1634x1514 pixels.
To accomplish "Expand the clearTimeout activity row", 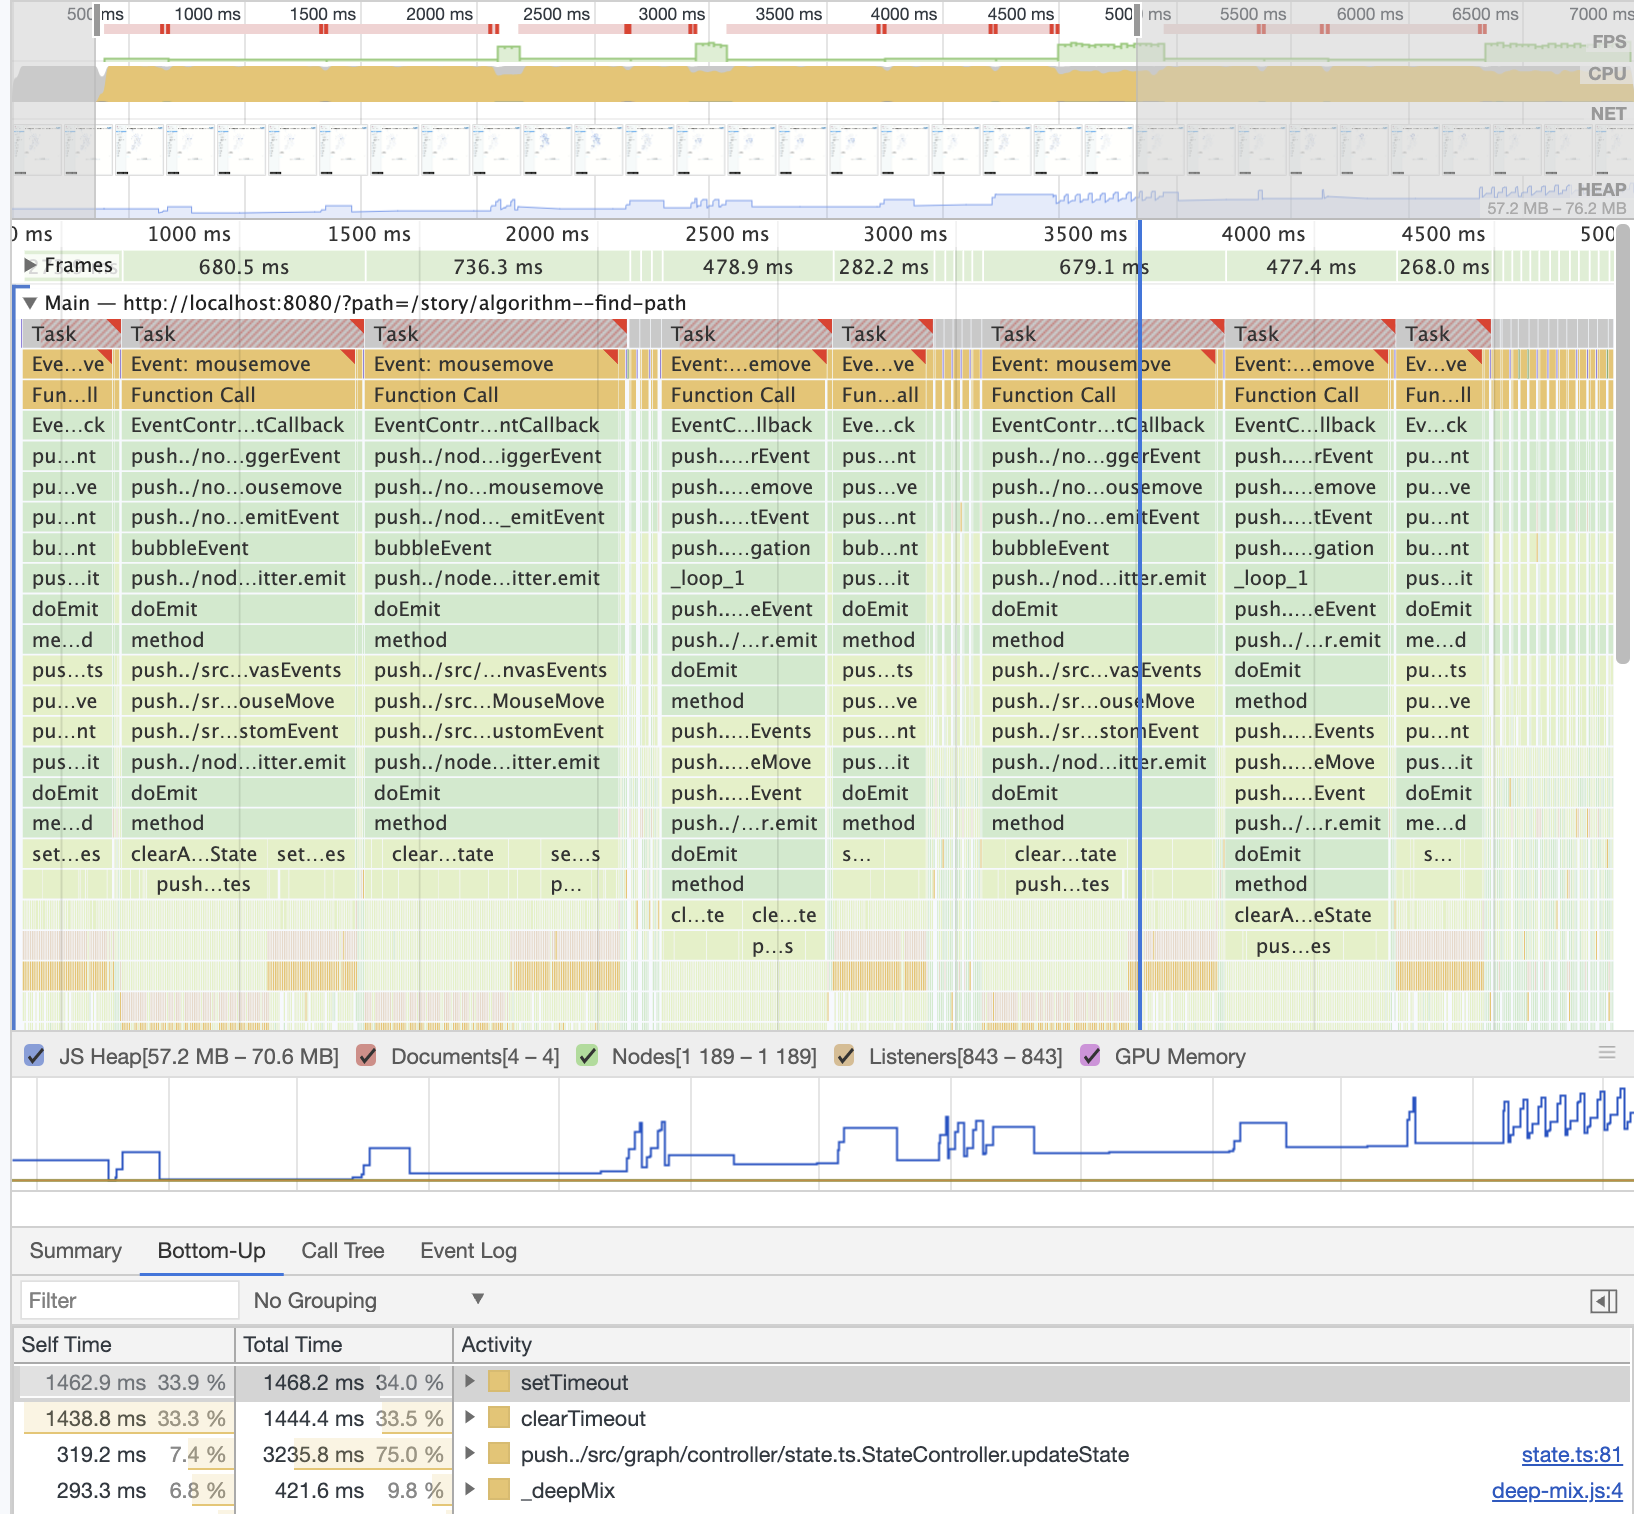I will point(470,1418).
